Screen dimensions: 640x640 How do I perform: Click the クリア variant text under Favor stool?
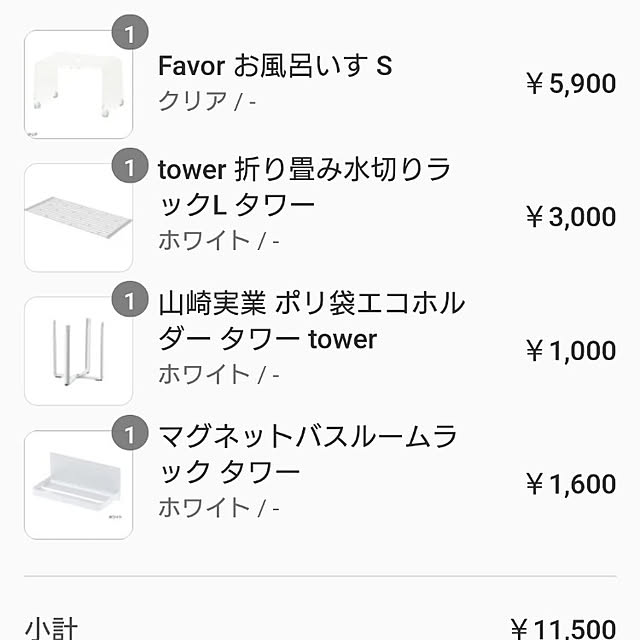pyautogui.click(x=192, y=101)
